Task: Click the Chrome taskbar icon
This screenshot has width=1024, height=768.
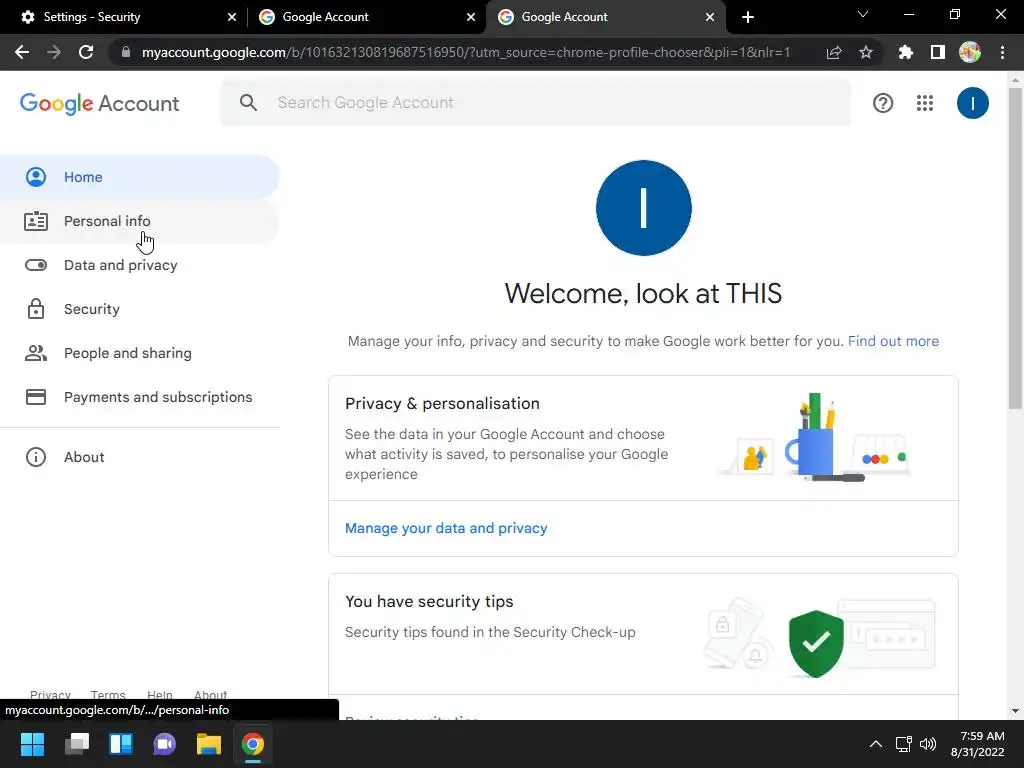Action: tap(253, 744)
